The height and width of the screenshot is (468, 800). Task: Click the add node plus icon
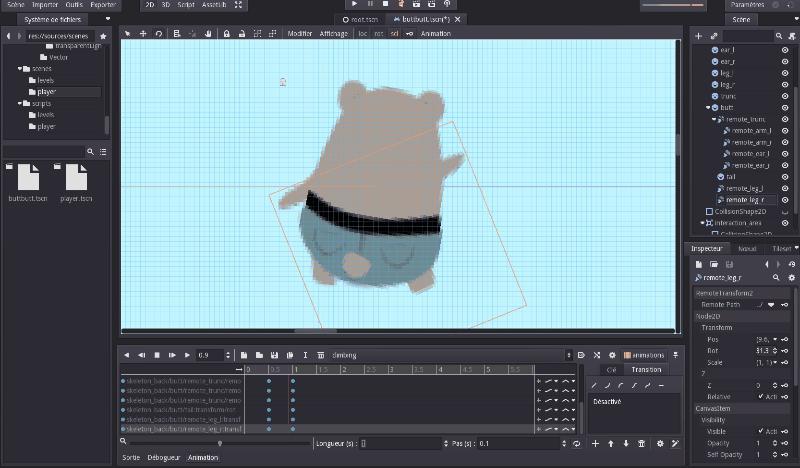coord(698,37)
